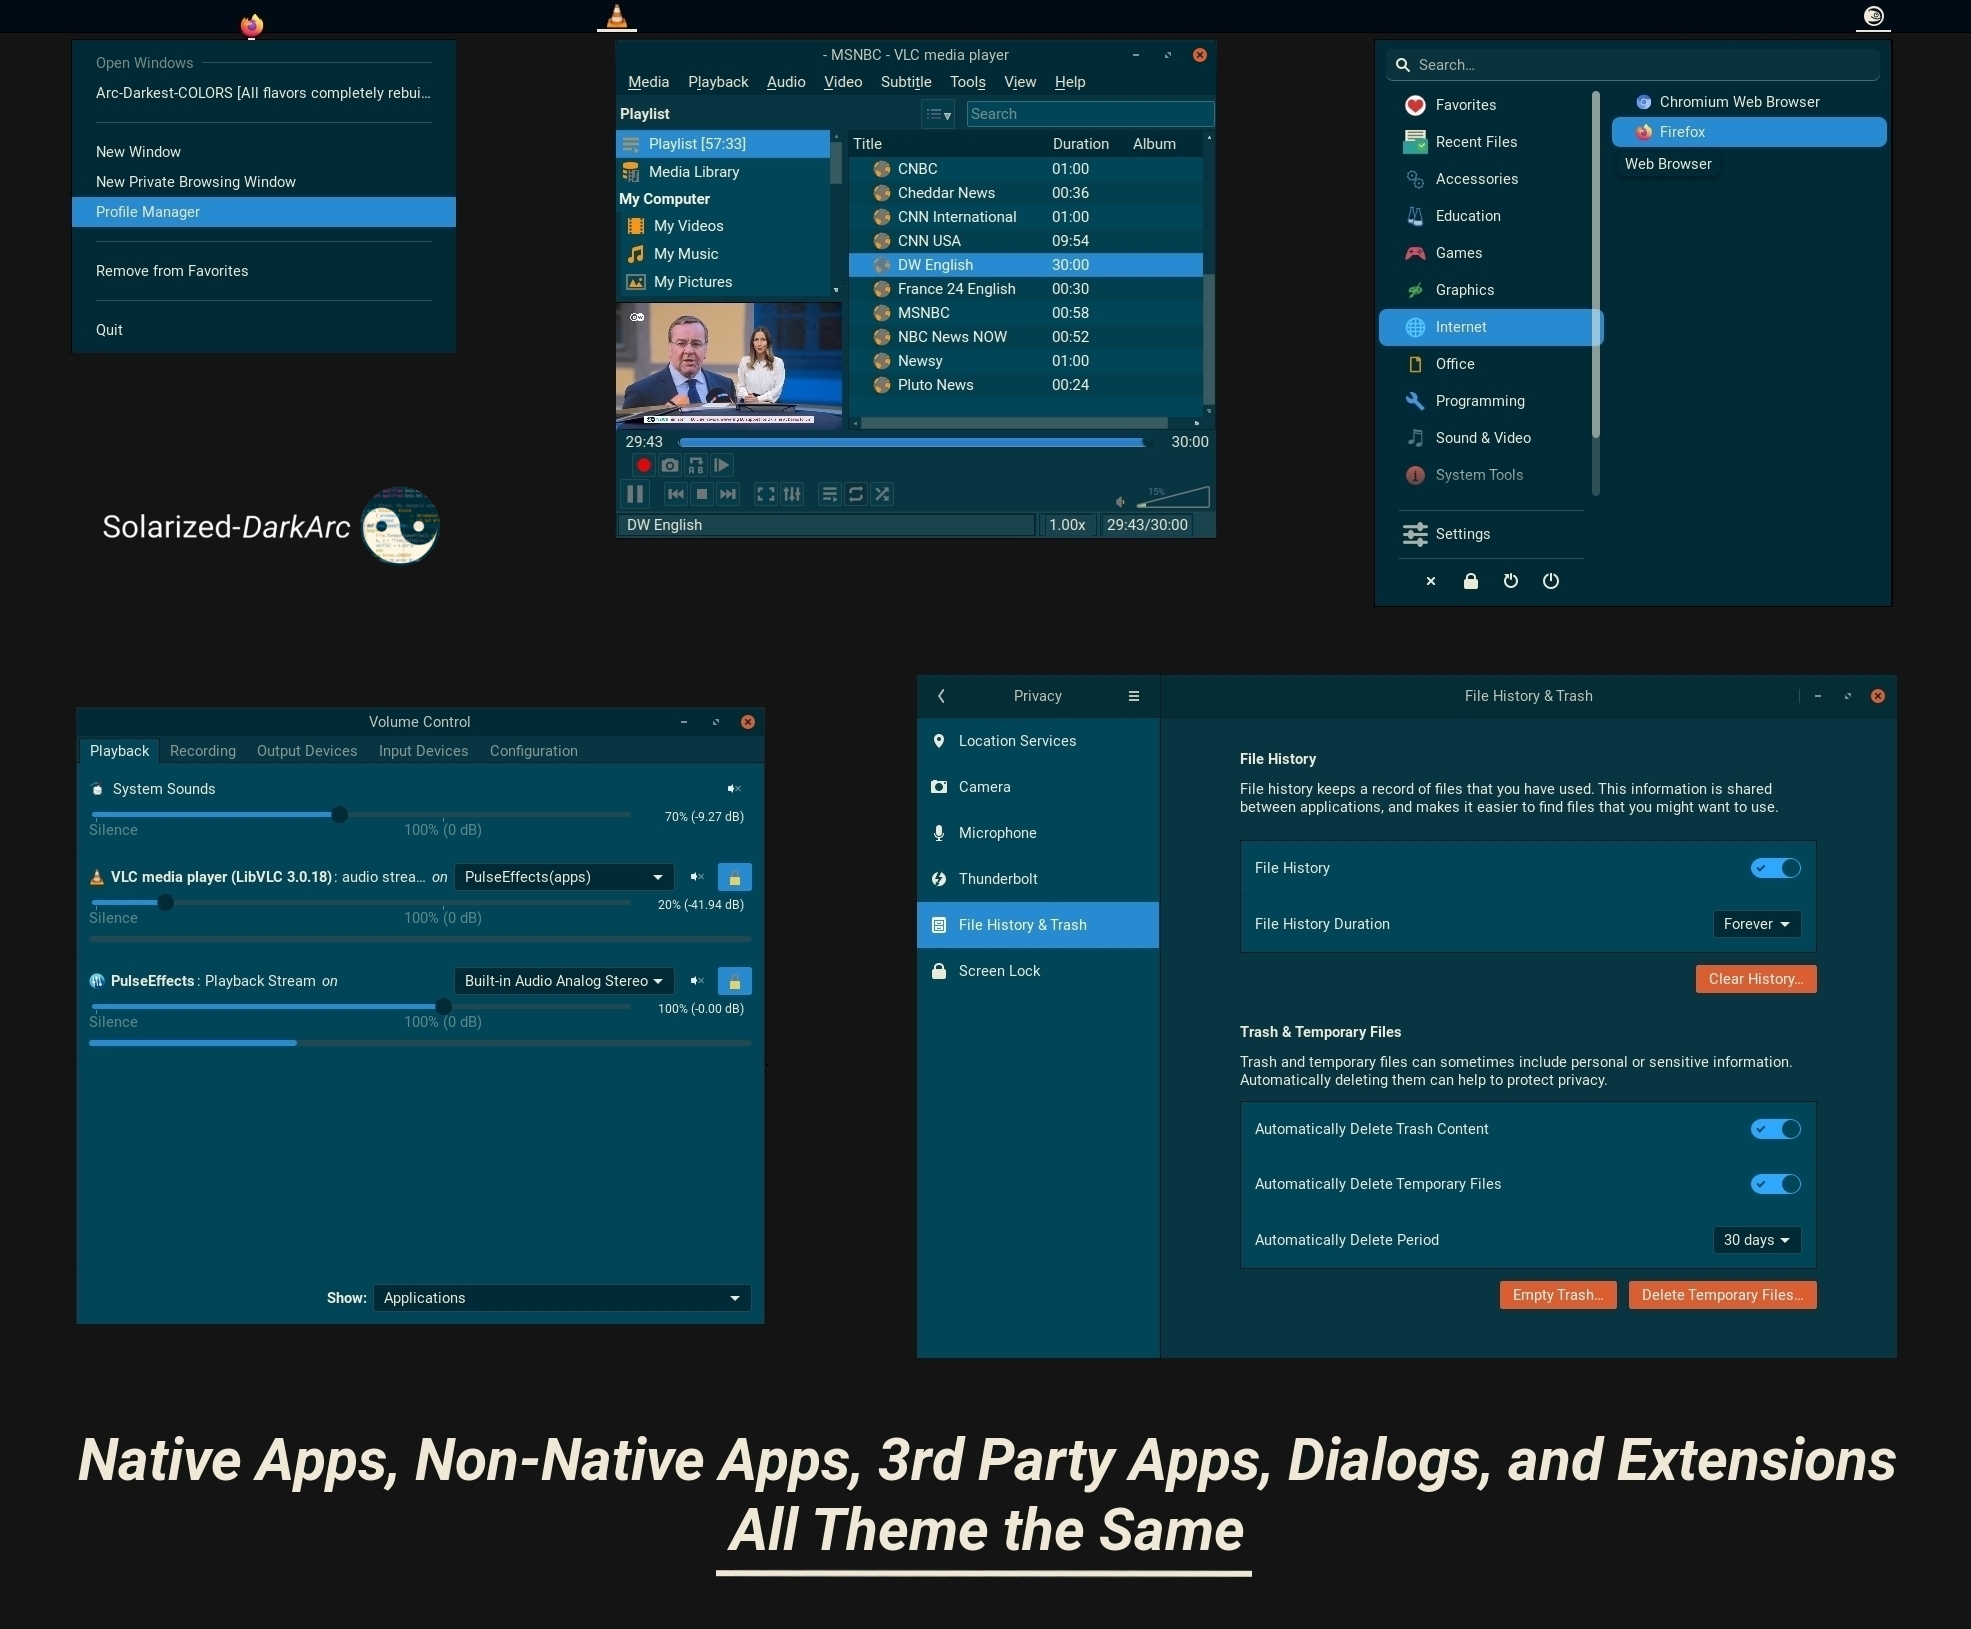Viewport: 1971px width, 1629px height.
Task: Toggle VLC random shuffle playback
Action: pyautogui.click(x=882, y=494)
